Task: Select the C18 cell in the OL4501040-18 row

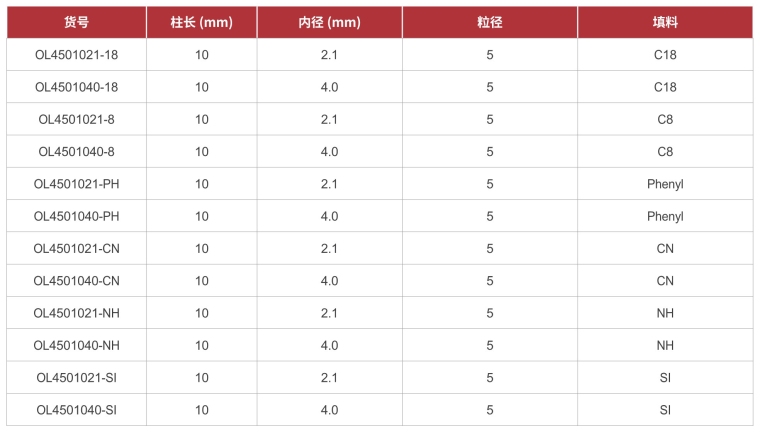Action: coord(665,87)
